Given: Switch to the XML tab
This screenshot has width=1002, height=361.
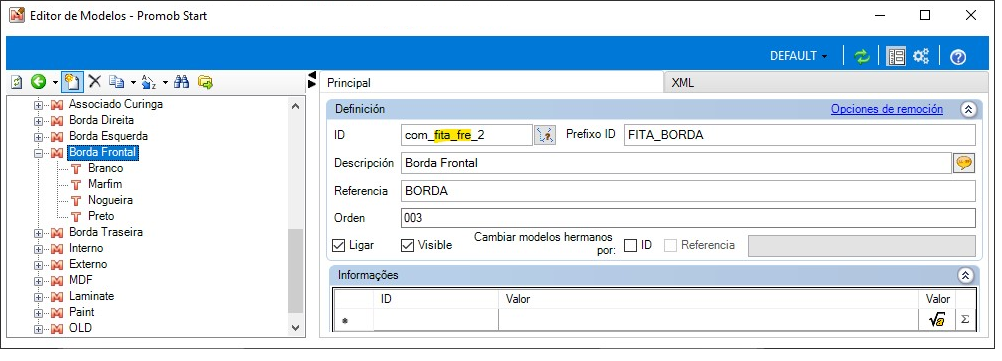Looking at the screenshot, I should click(x=682, y=83).
